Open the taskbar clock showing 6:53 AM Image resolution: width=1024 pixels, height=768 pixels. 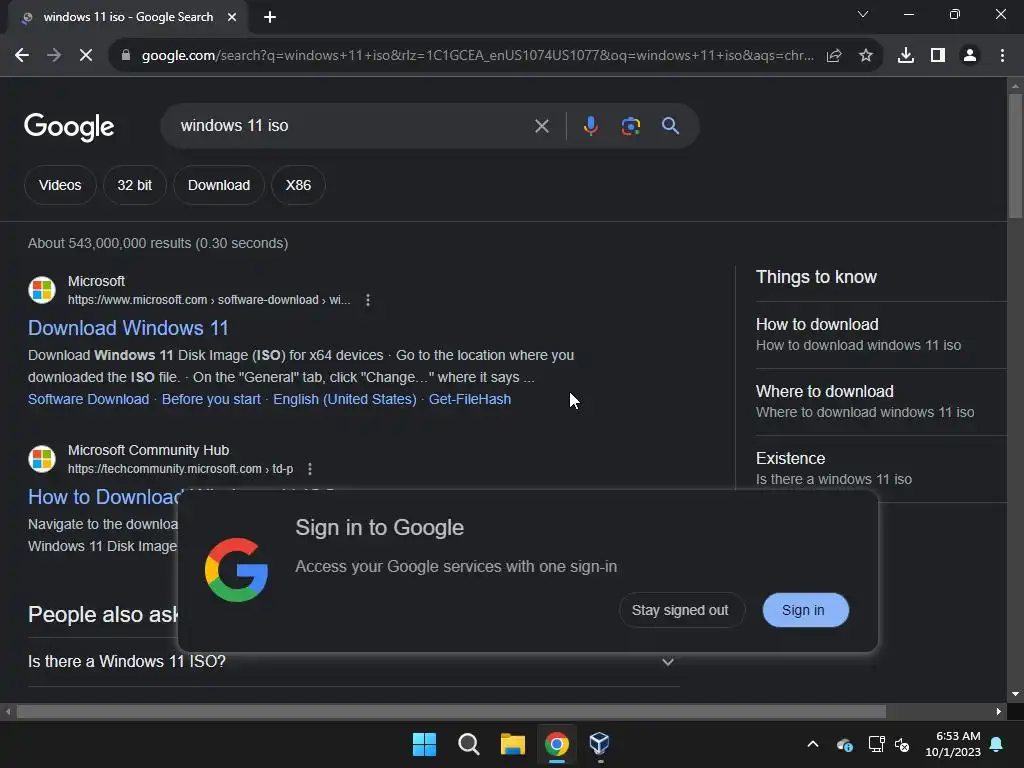tap(953, 744)
